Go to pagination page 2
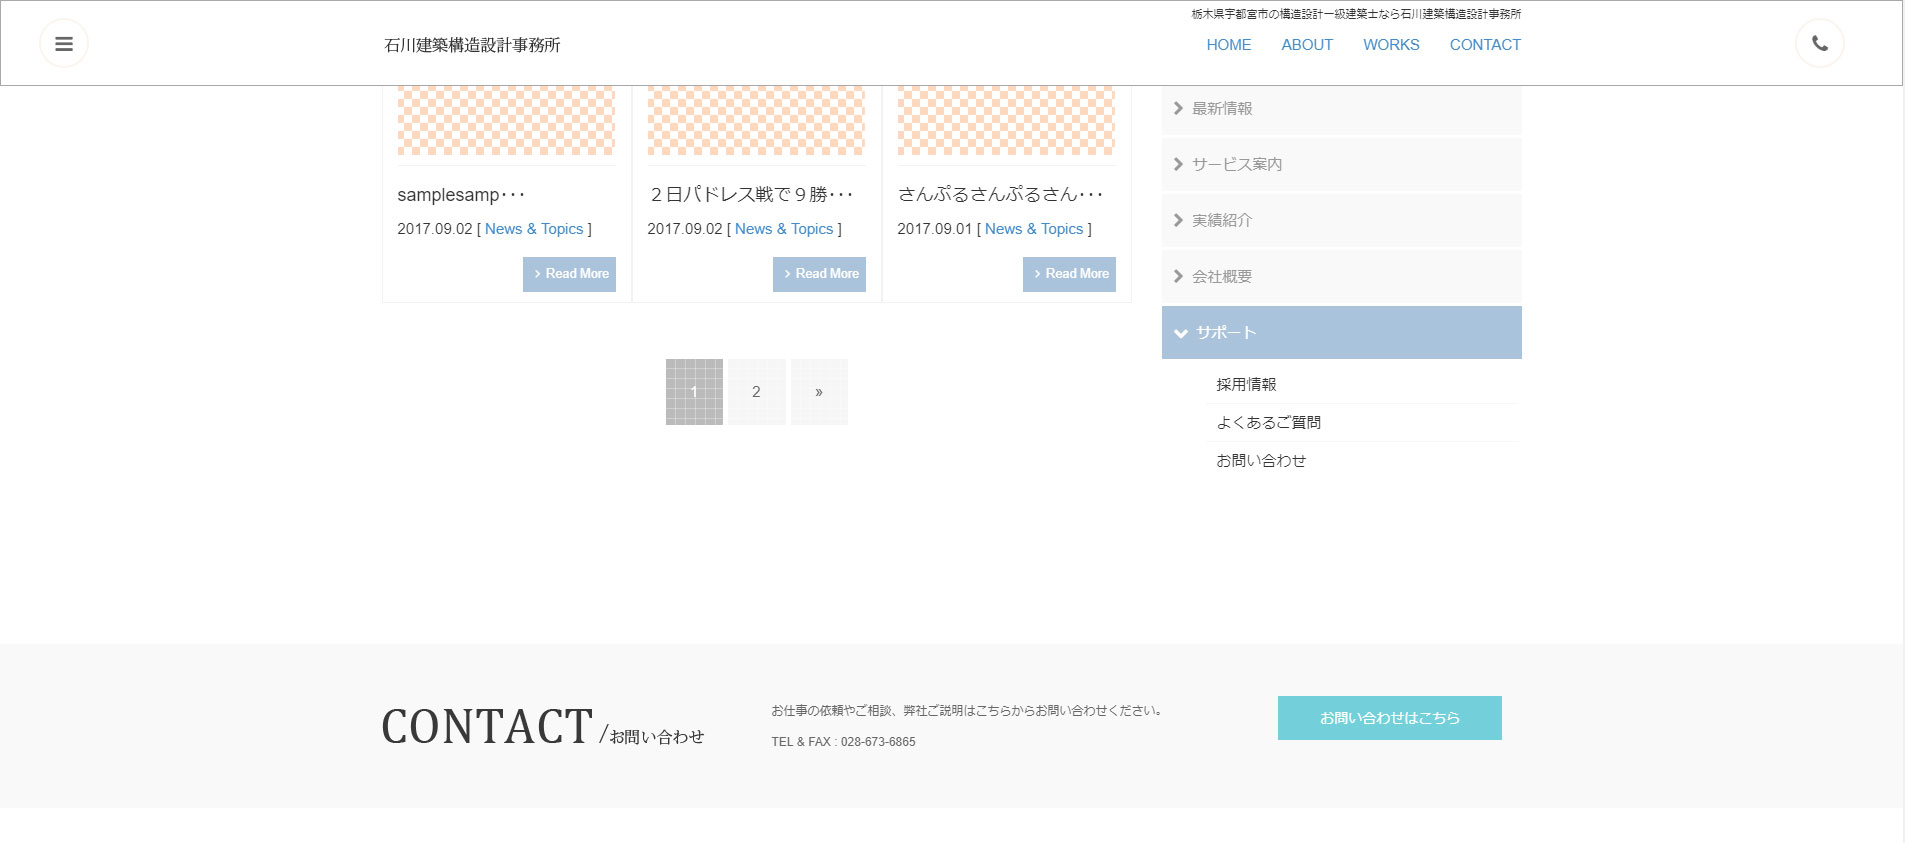Image resolution: width=1905 pixels, height=843 pixels. (756, 392)
